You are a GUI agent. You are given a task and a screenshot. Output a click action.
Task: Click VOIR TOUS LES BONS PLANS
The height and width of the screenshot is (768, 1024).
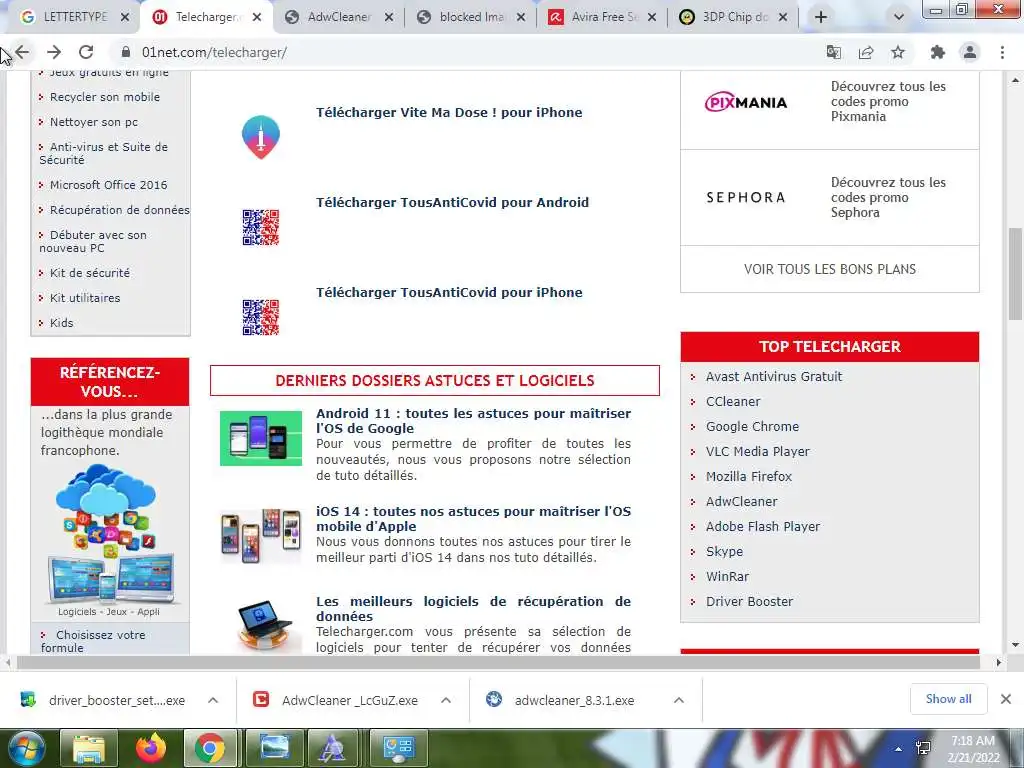click(x=829, y=269)
